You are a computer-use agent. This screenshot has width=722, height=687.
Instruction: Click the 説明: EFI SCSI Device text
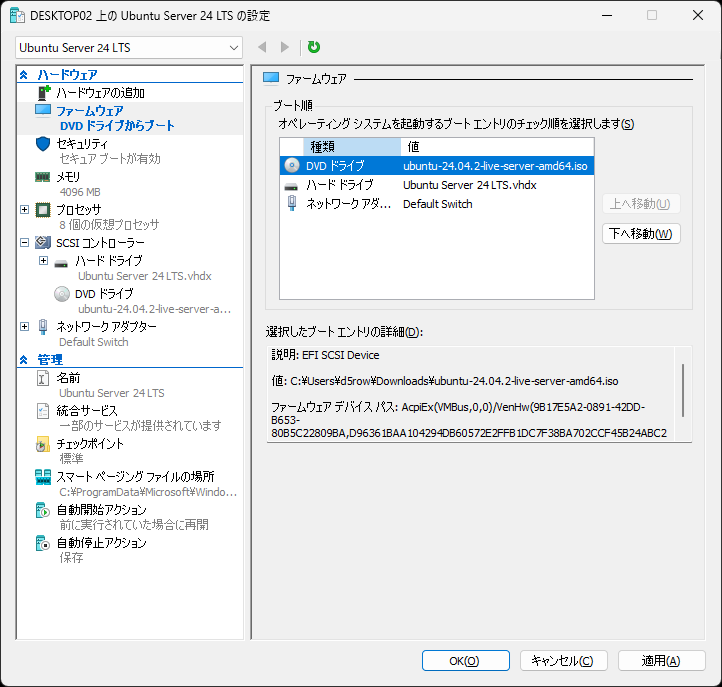click(326, 355)
